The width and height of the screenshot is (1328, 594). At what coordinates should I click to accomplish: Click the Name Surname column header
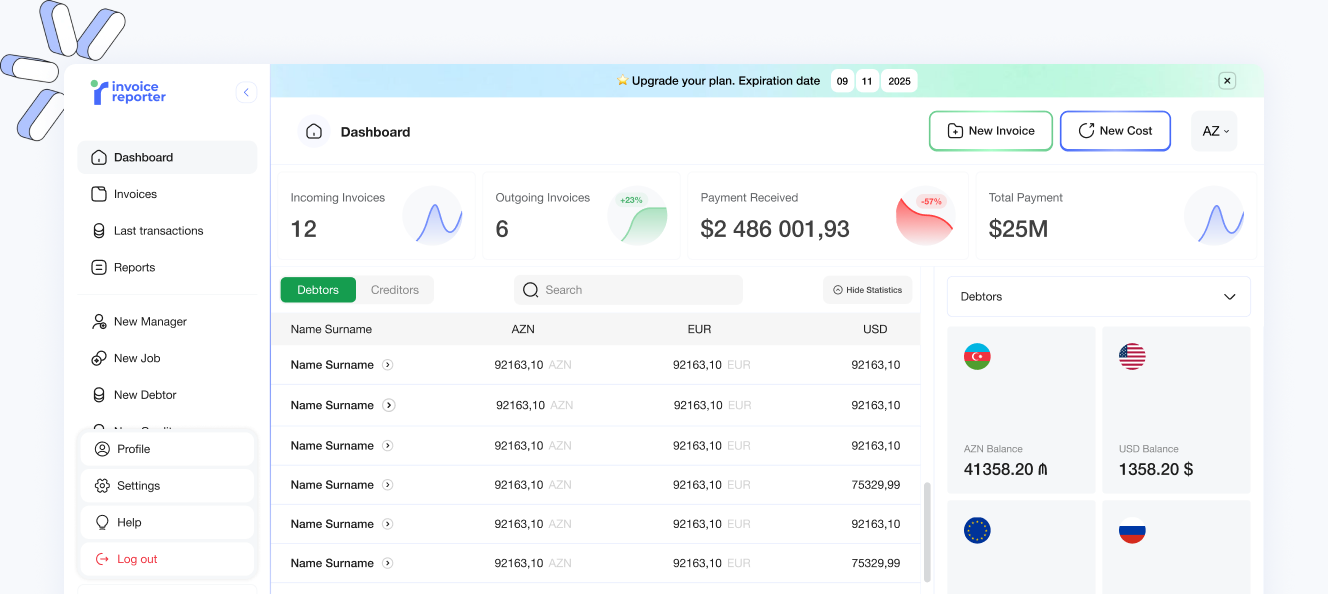pos(331,329)
